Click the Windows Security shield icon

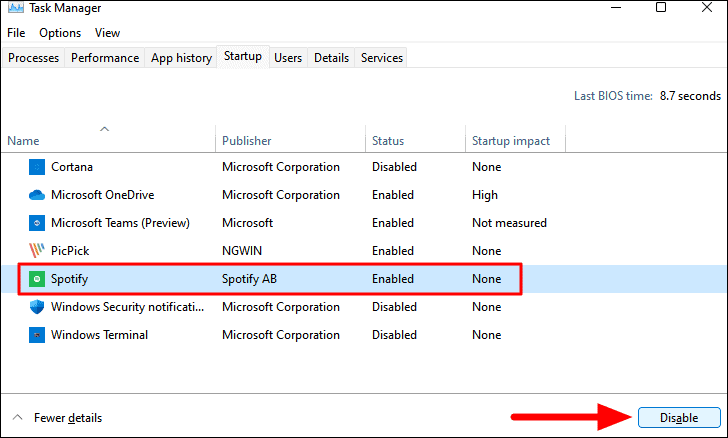click(37, 307)
